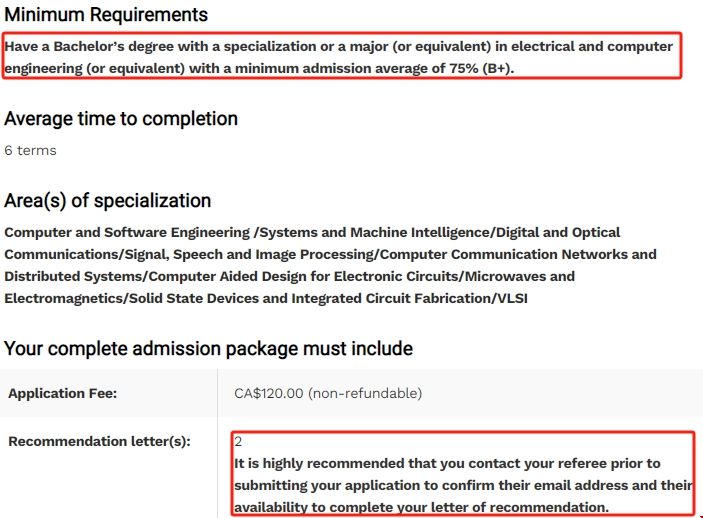Click the Area(s) of specialization heading

(107, 201)
